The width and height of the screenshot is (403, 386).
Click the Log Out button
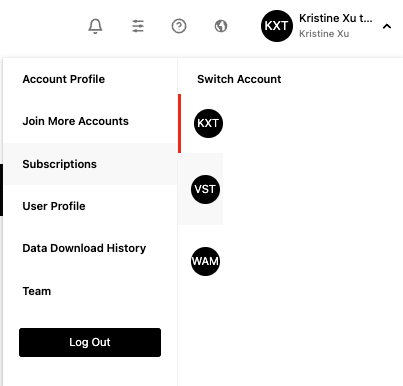(x=90, y=342)
